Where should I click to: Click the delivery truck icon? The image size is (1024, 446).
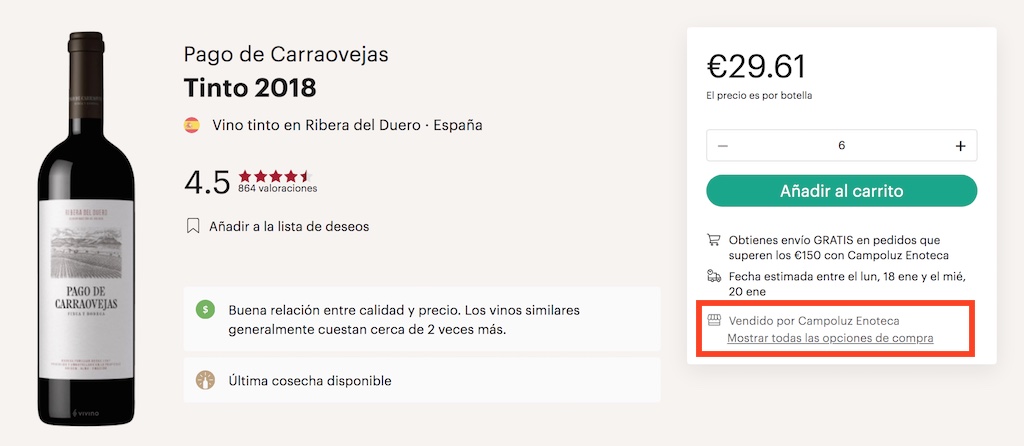tap(714, 276)
